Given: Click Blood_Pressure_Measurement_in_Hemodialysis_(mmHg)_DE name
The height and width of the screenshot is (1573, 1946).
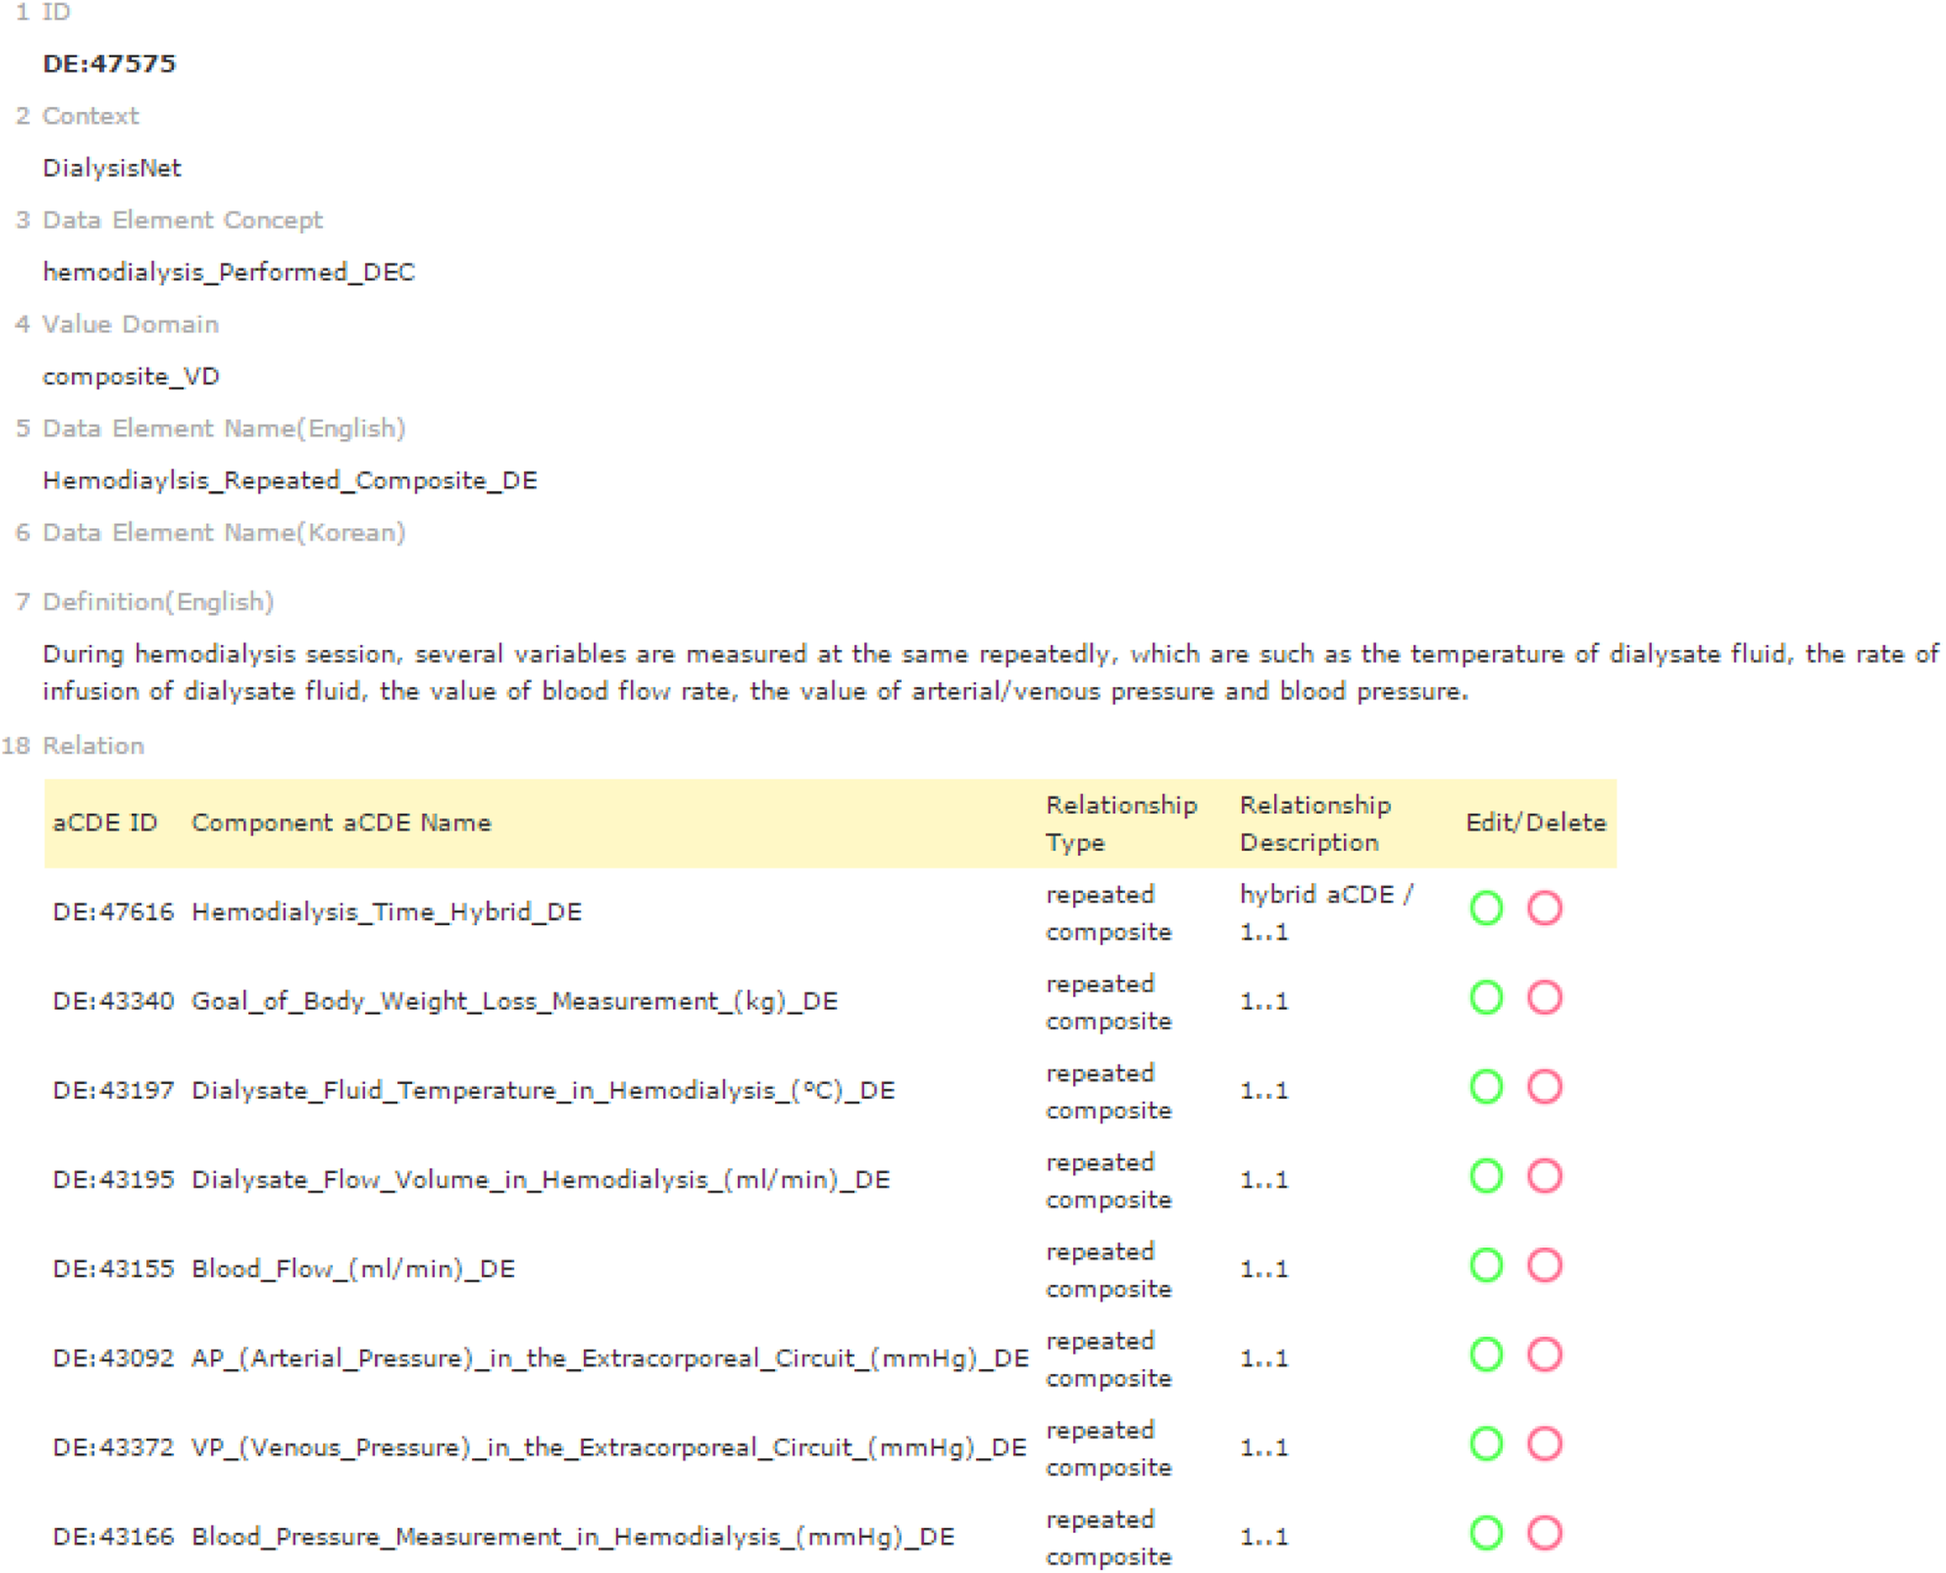Looking at the screenshot, I should (573, 1536).
